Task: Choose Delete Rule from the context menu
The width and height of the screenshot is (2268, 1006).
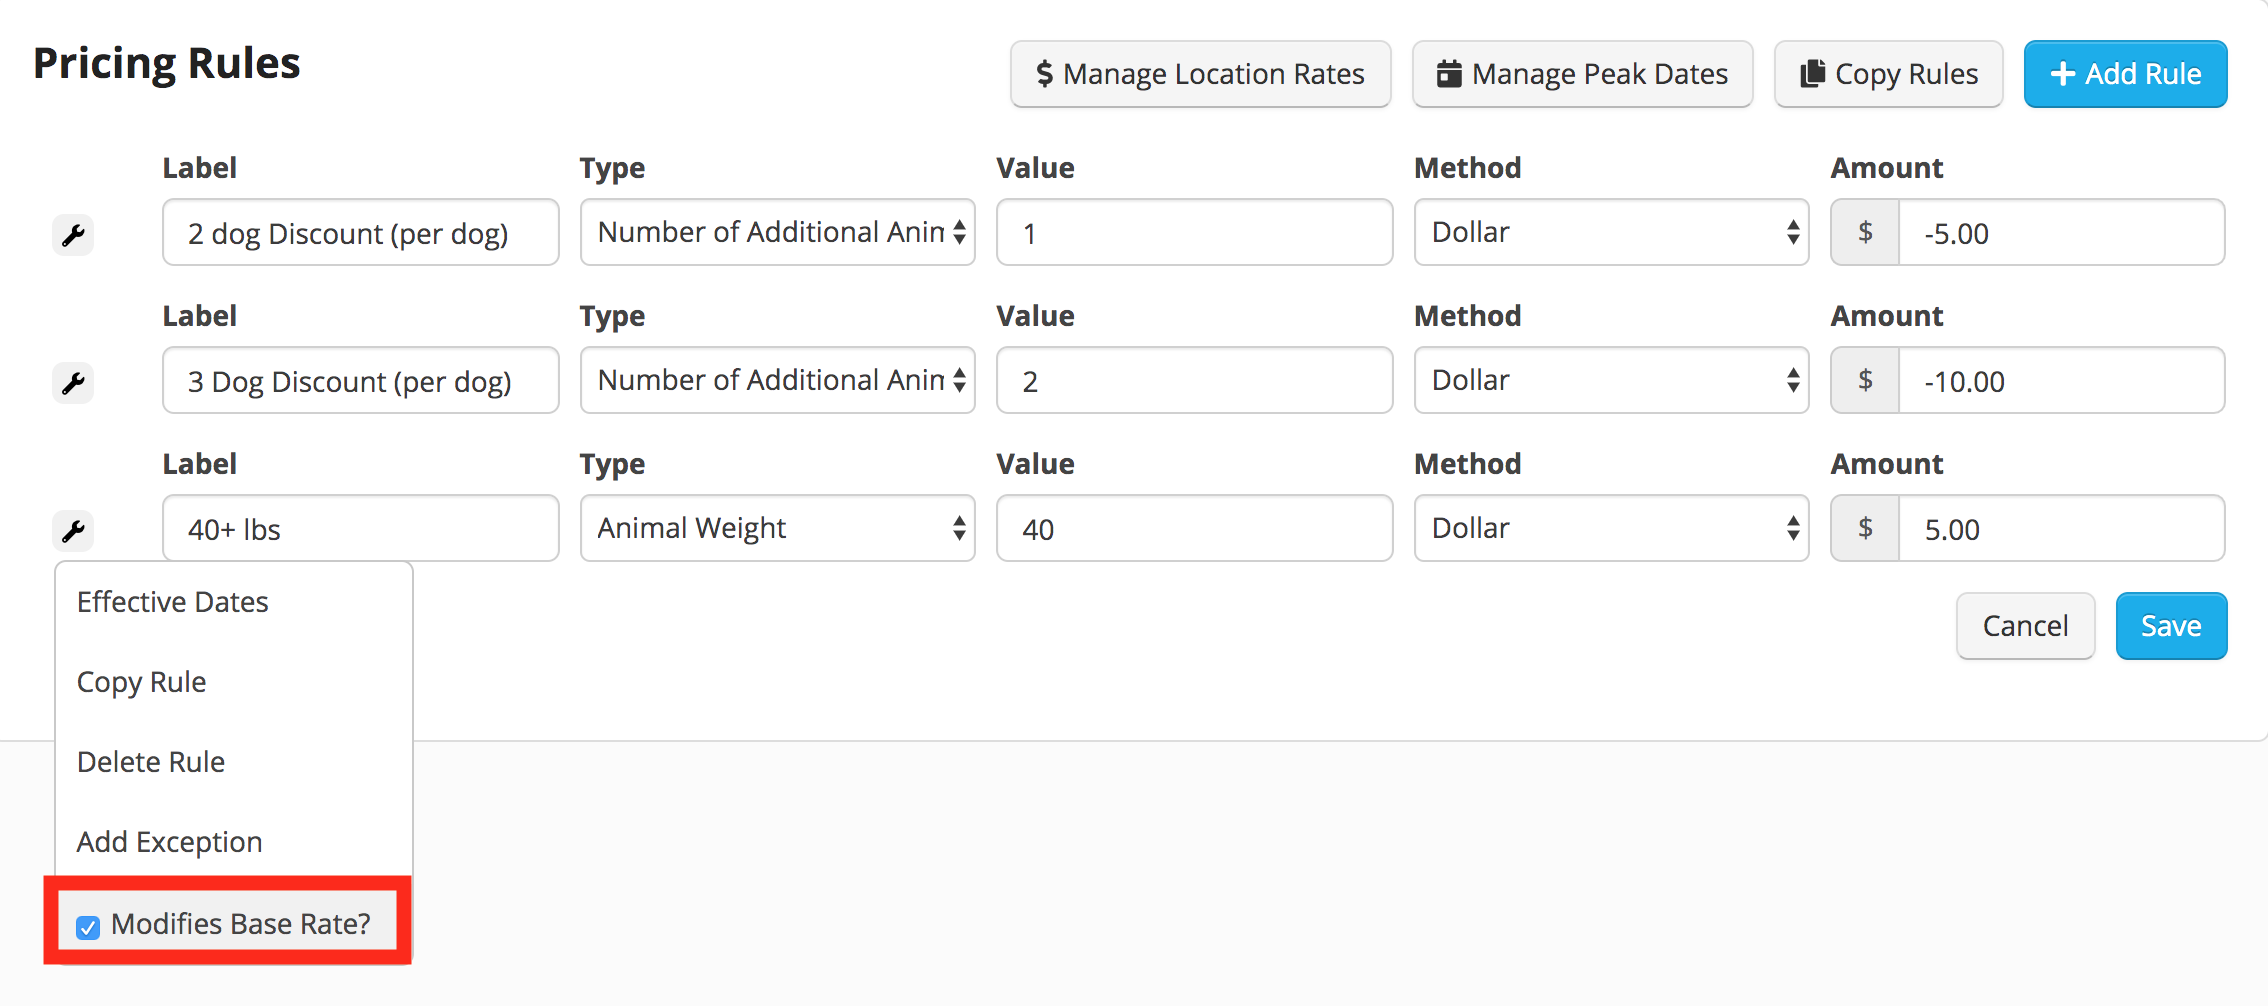Action: (x=150, y=761)
